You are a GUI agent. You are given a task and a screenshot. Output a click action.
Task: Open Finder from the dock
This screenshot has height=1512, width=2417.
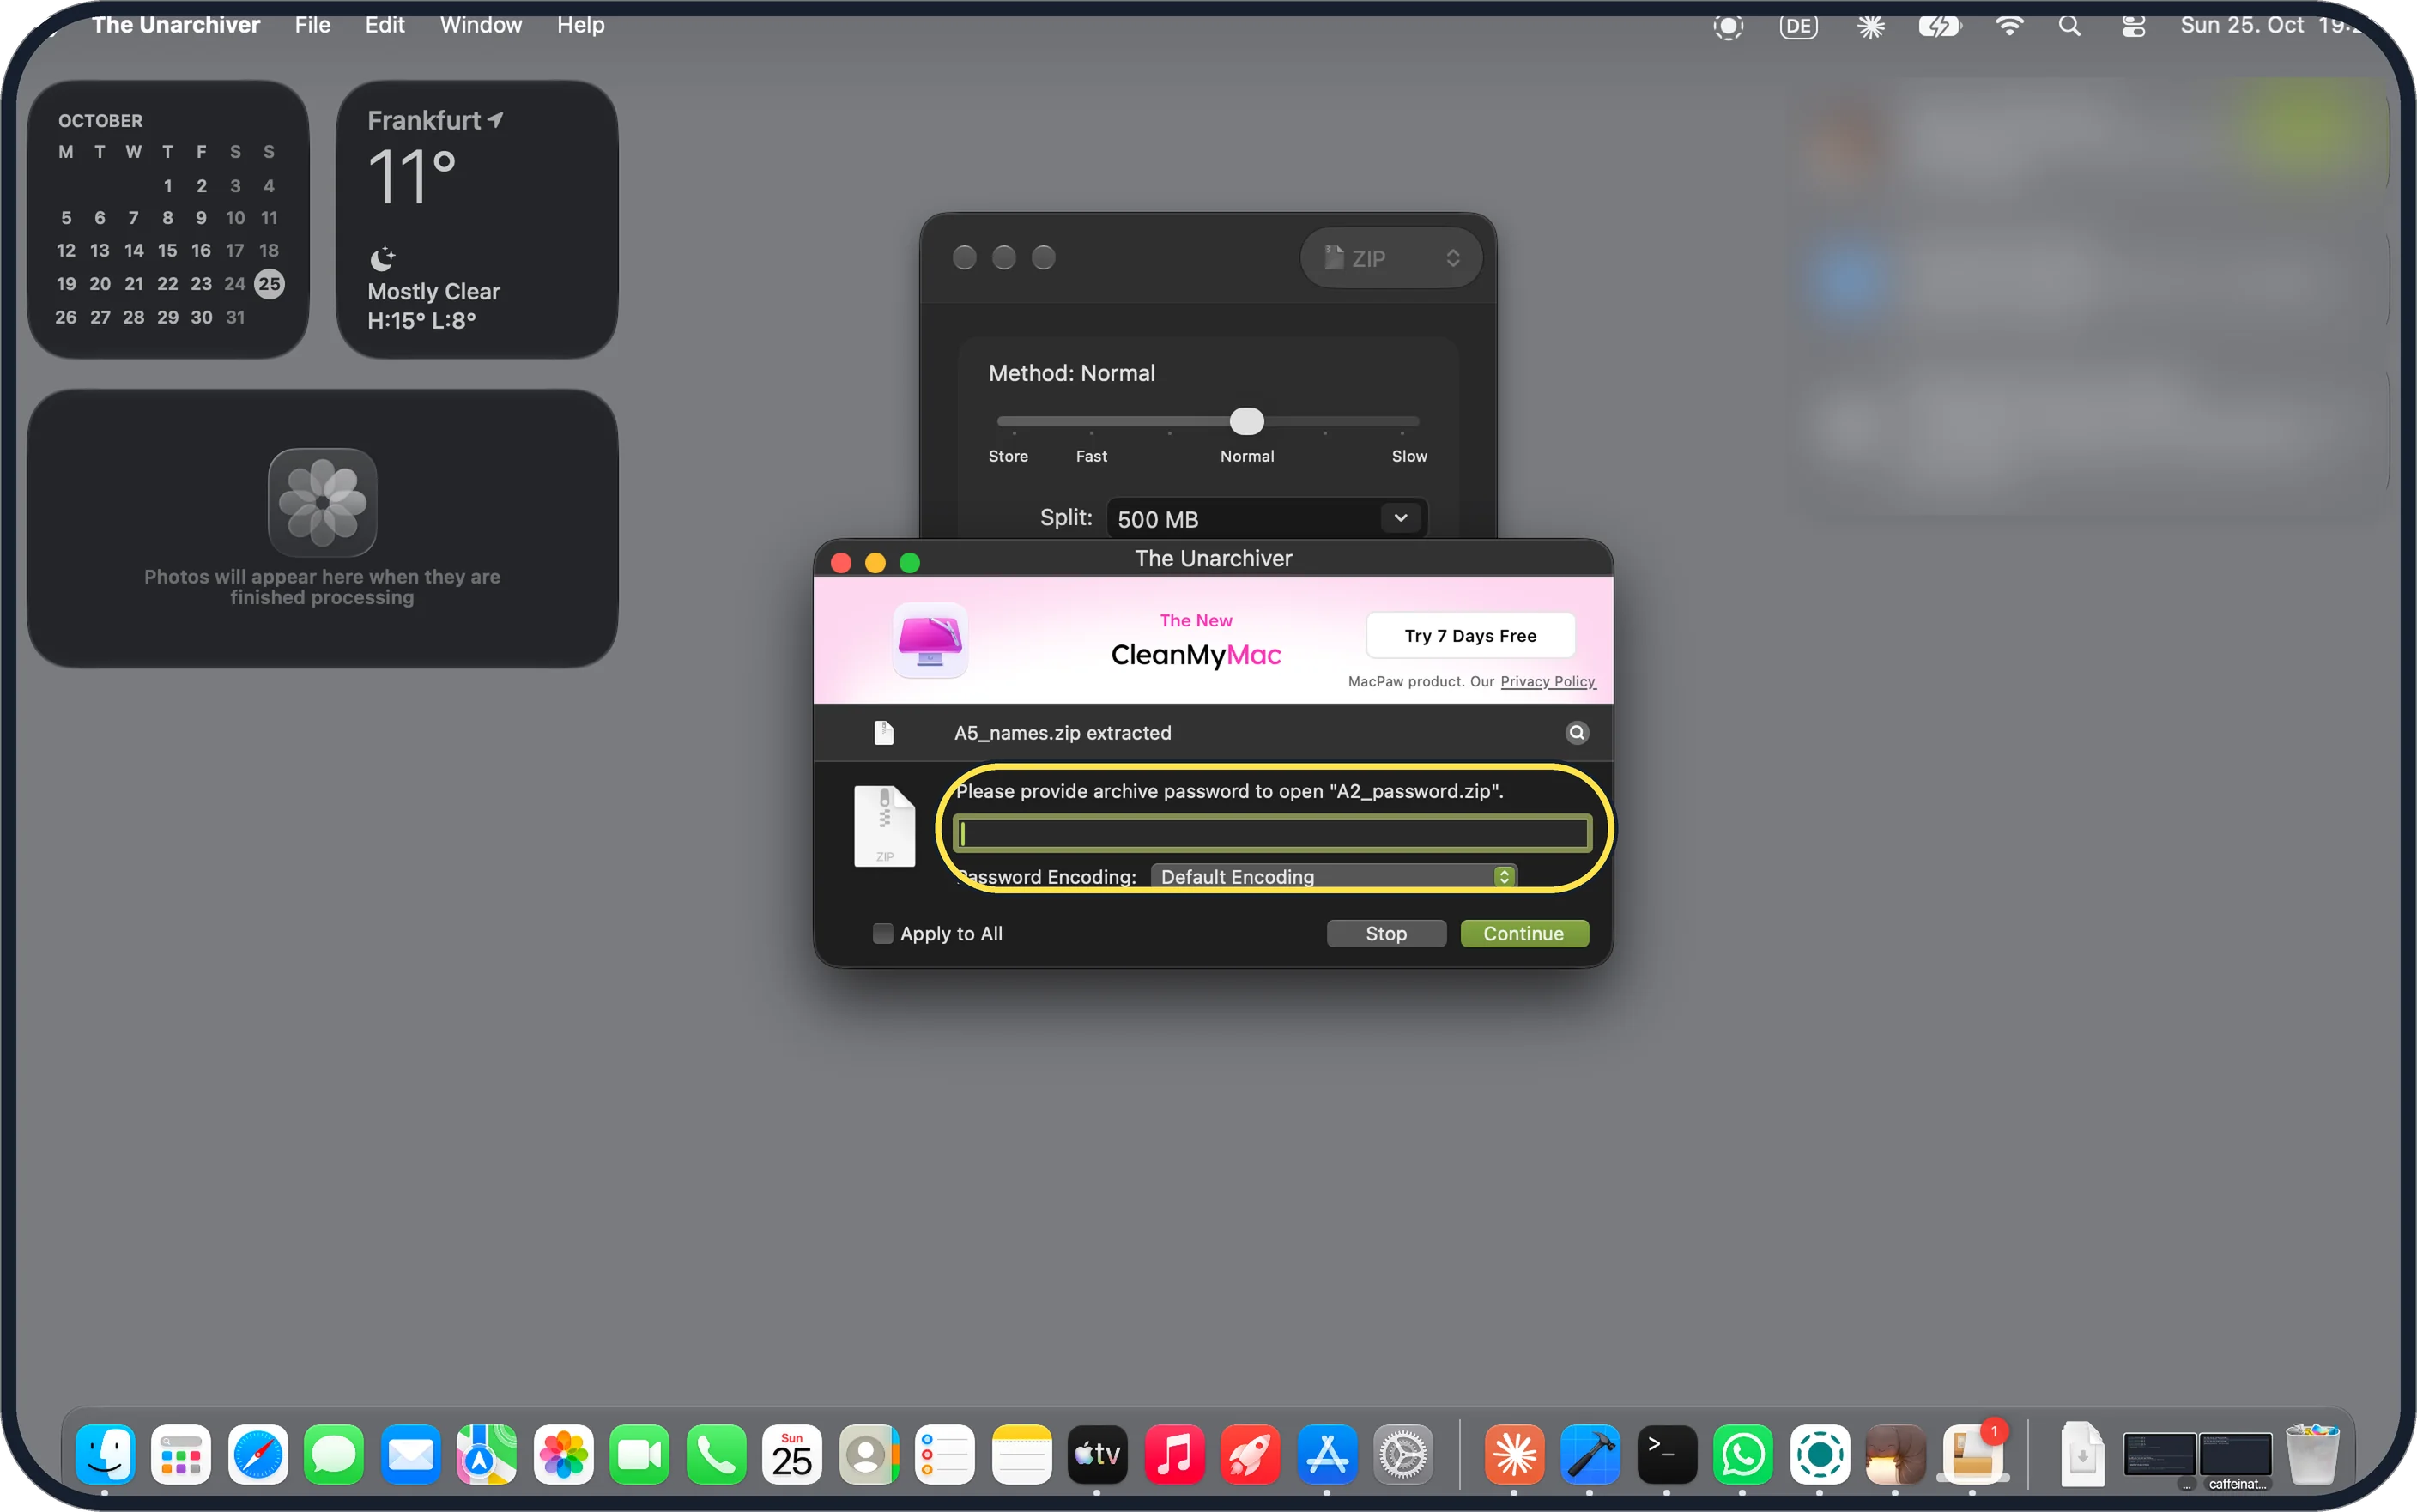105,1454
